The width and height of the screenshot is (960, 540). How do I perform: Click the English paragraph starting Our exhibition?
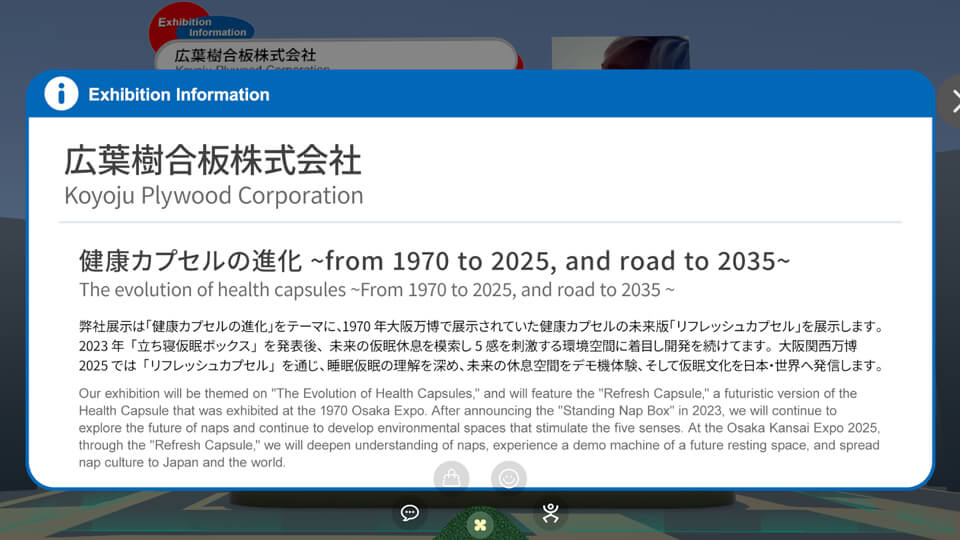pyautogui.click(x=479, y=428)
